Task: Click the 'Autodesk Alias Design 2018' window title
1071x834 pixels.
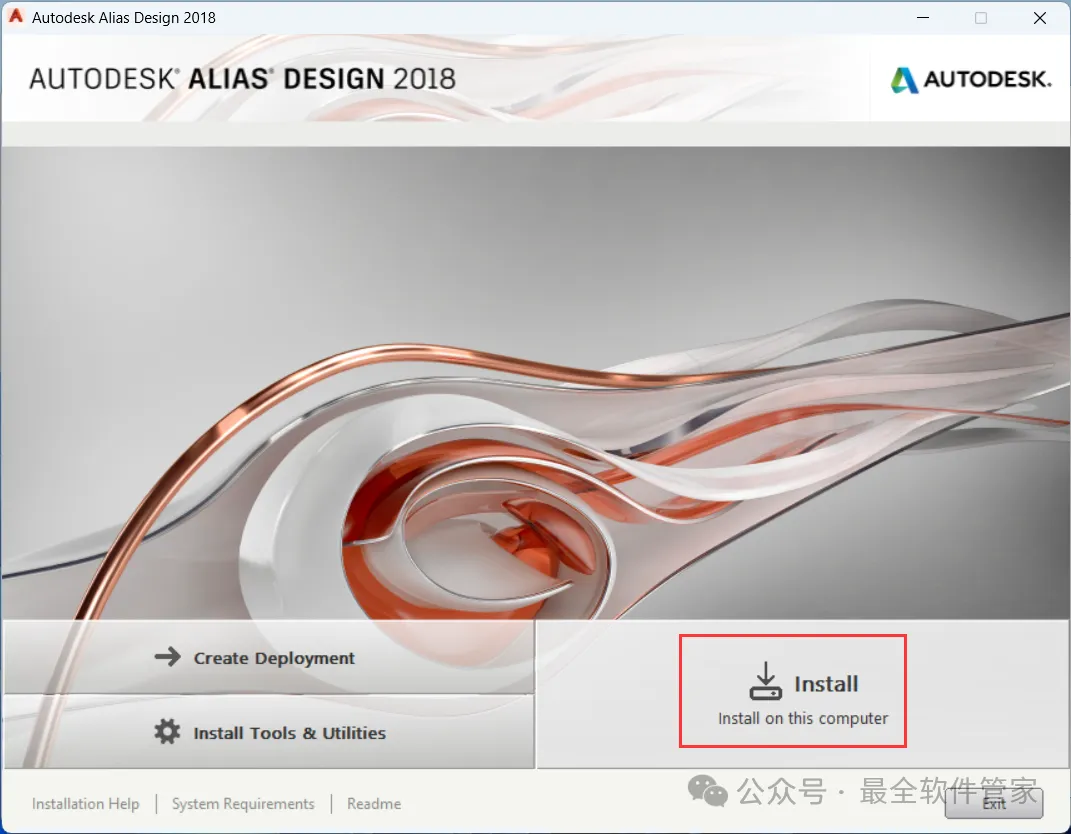Action: click(124, 18)
